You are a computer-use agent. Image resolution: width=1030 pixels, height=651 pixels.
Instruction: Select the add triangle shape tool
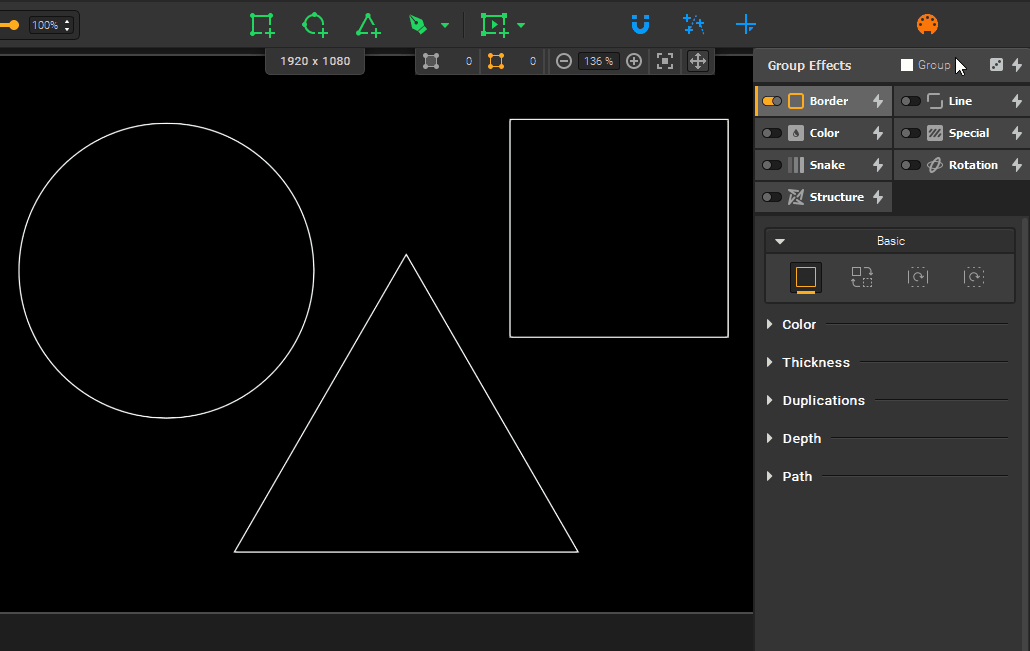[x=368, y=25]
